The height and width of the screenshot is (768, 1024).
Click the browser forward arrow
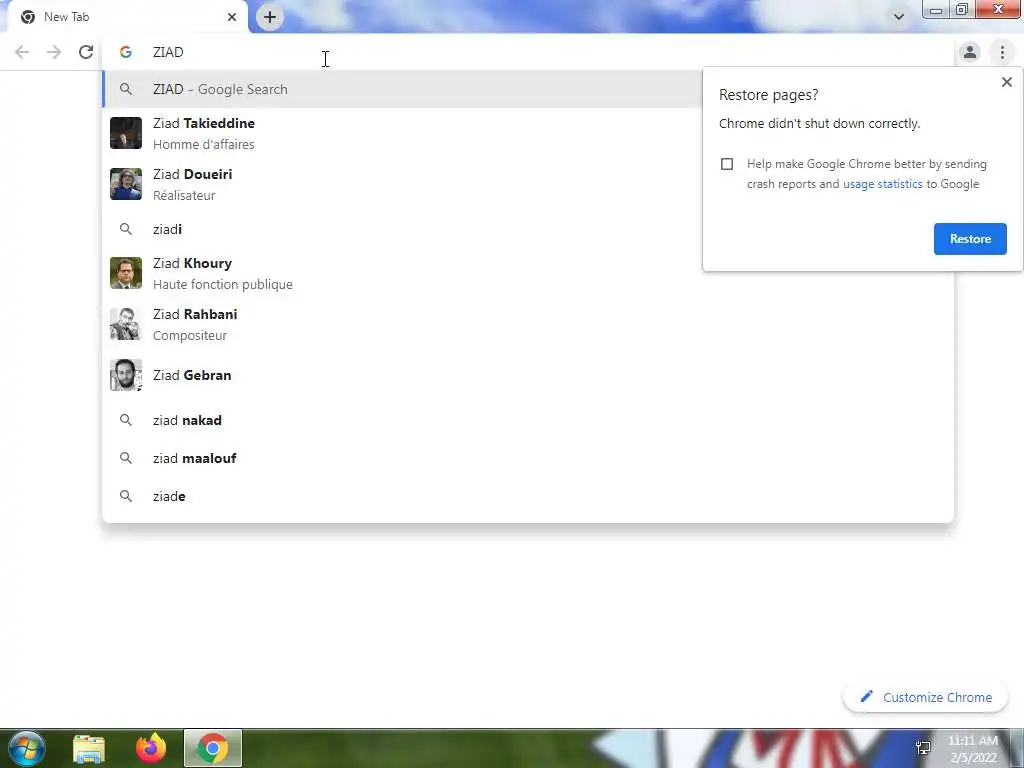point(54,52)
